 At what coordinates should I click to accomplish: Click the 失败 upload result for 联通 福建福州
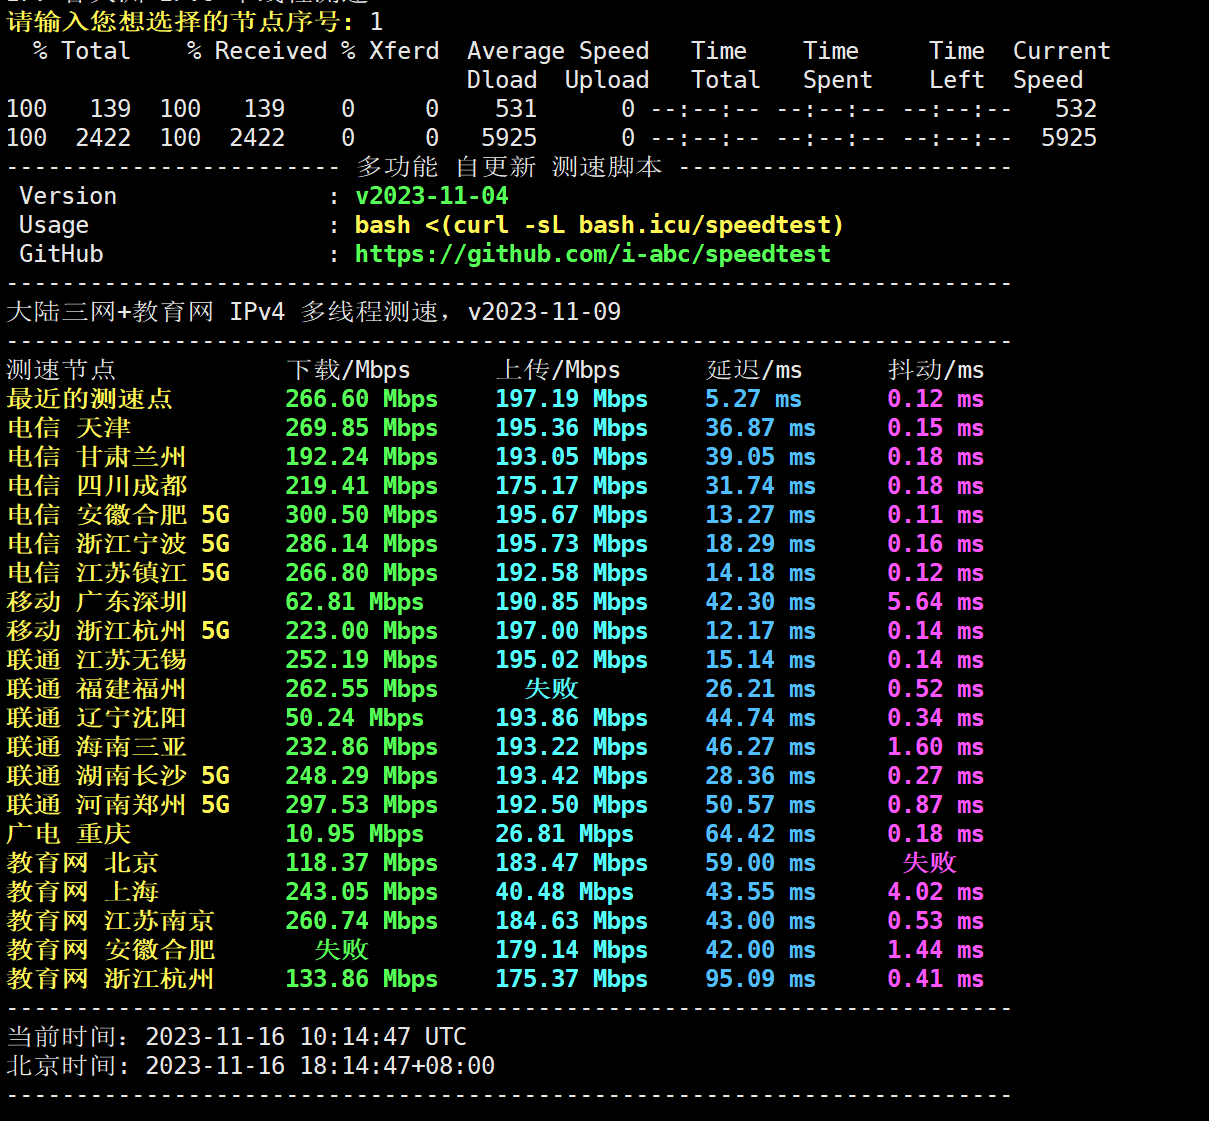click(551, 689)
